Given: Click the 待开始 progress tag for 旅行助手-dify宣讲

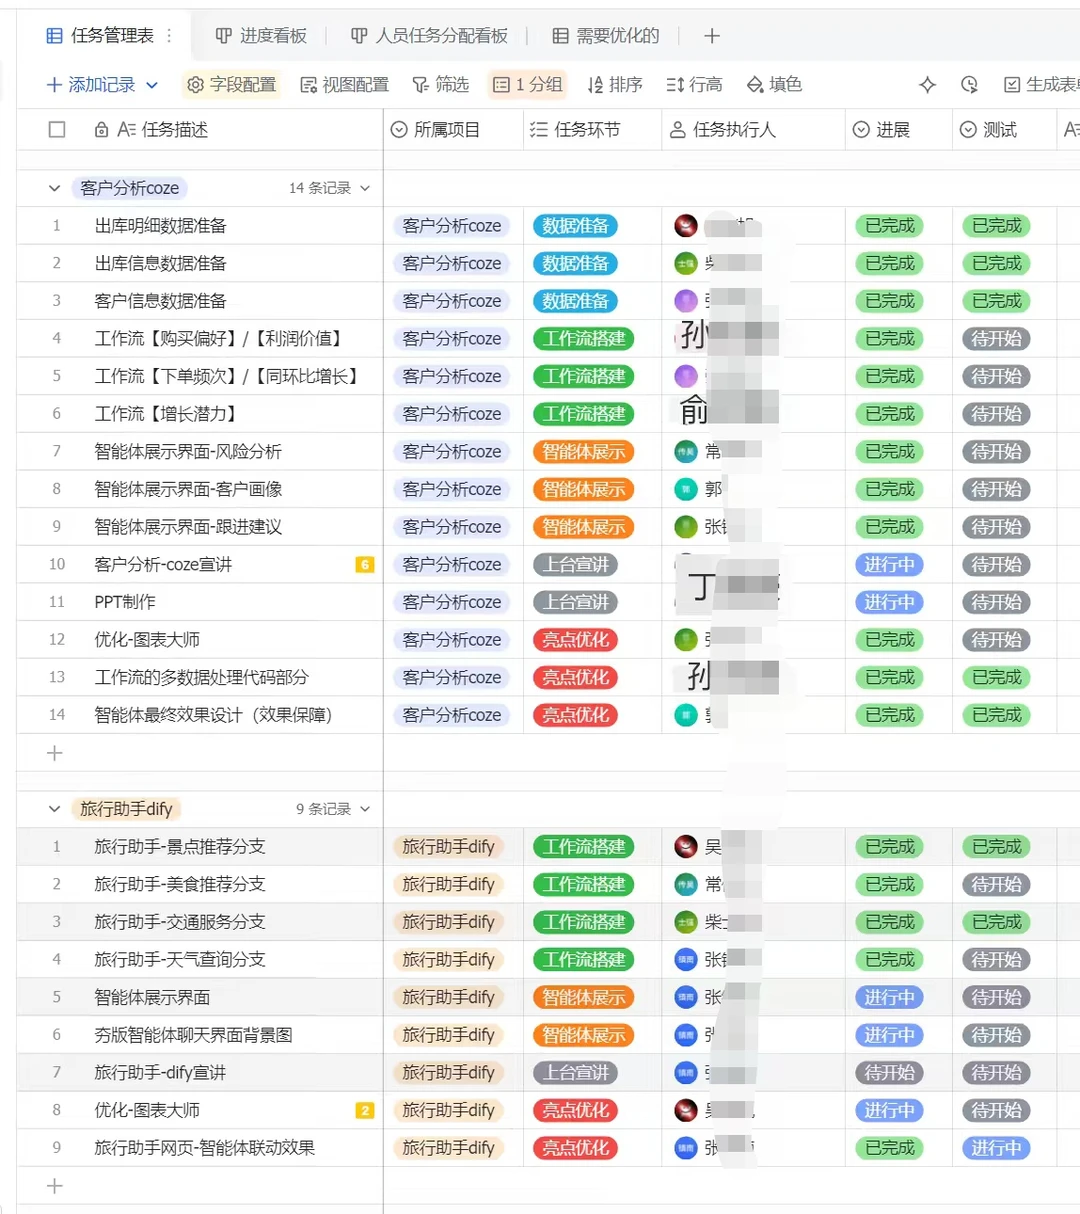Looking at the screenshot, I should [x=889, y=1073].
